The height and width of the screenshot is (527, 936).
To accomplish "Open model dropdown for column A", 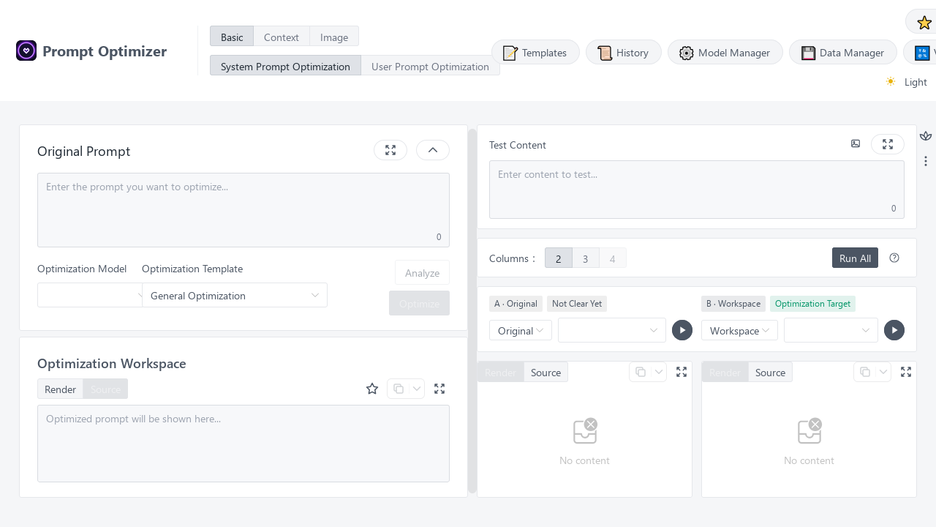I will click(x=611, y=330).
